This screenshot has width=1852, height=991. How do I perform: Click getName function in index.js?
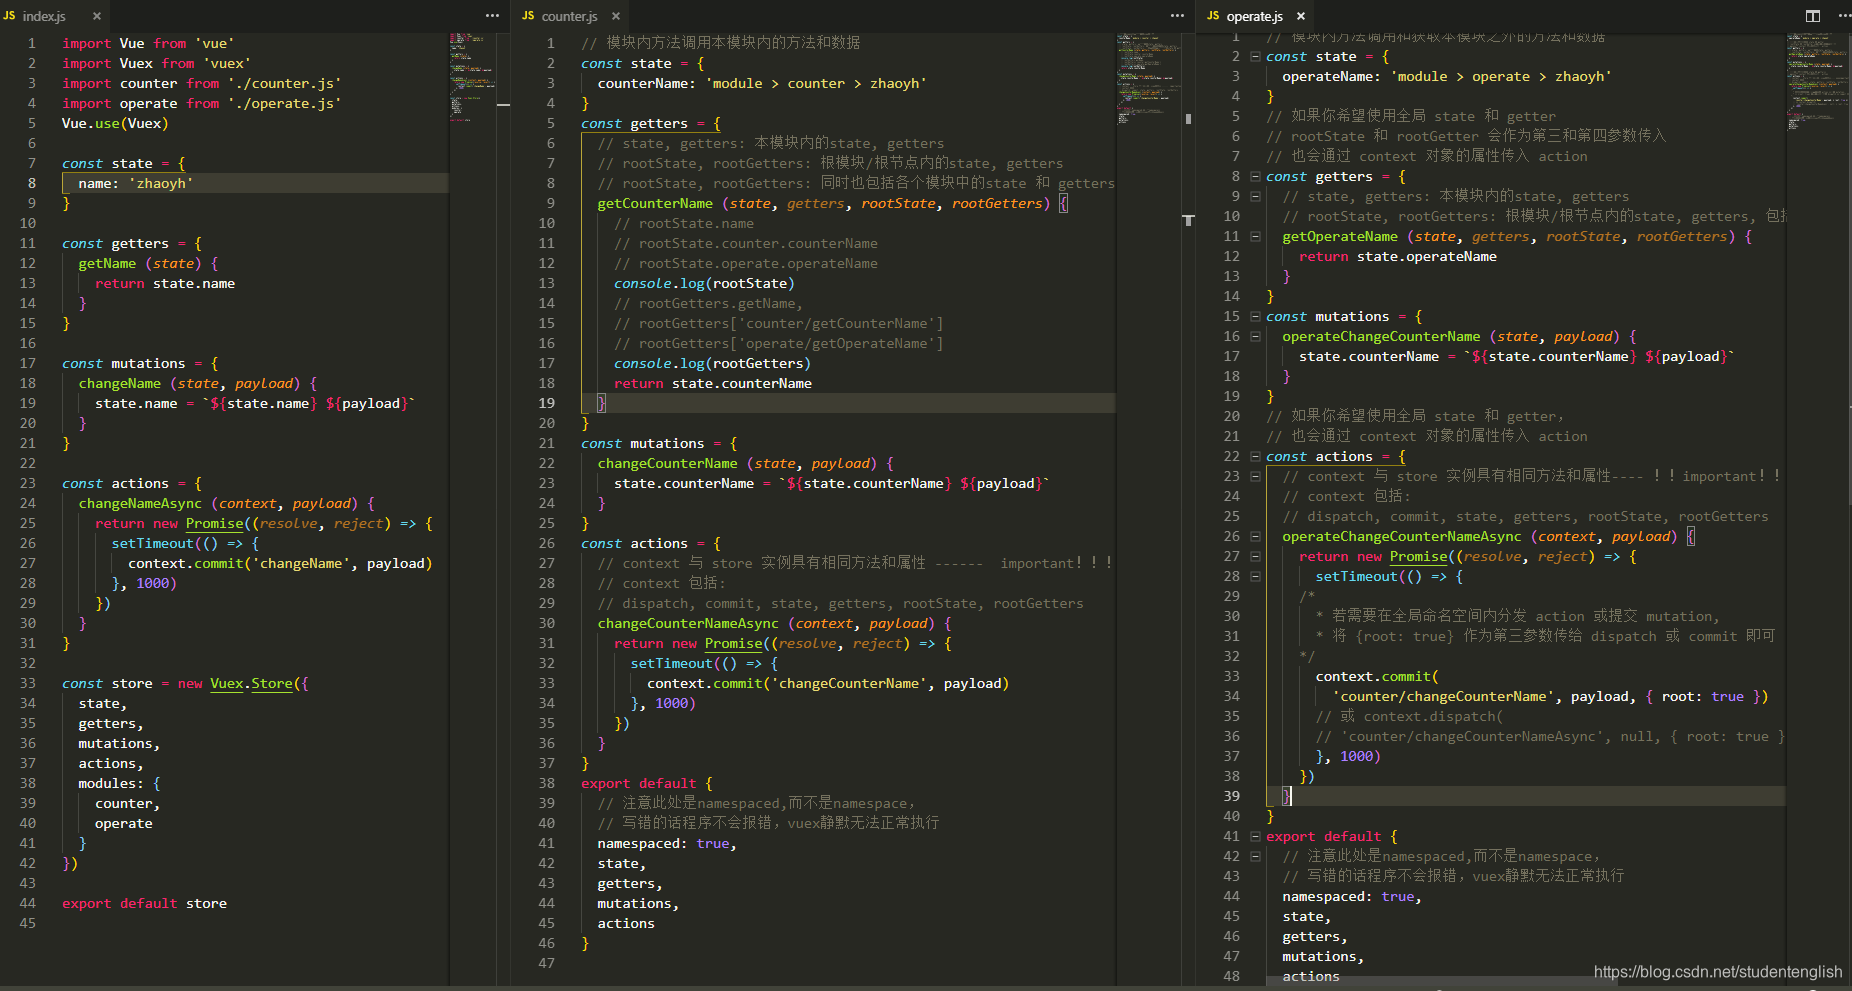point(107,263)
